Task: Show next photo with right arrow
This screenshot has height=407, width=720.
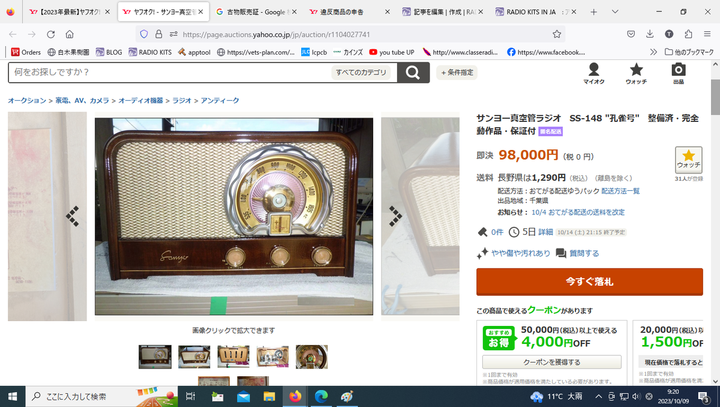Action: 395,216
